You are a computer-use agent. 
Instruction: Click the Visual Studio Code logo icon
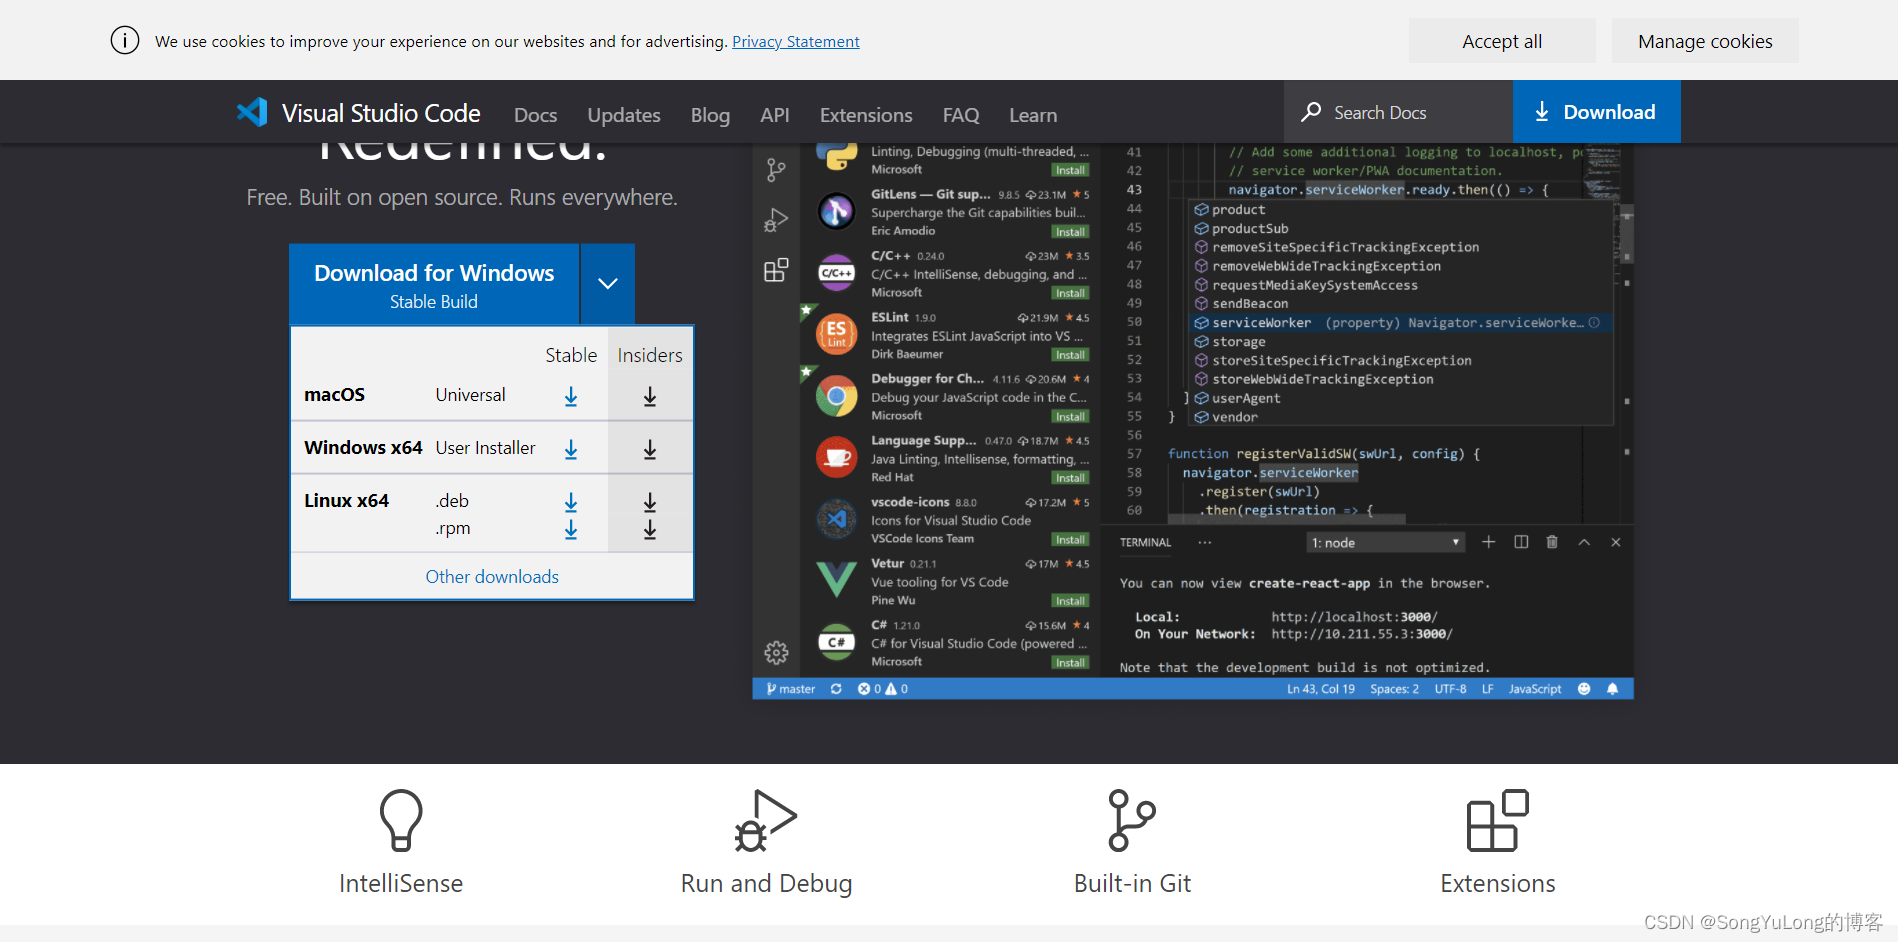(252, 112)
